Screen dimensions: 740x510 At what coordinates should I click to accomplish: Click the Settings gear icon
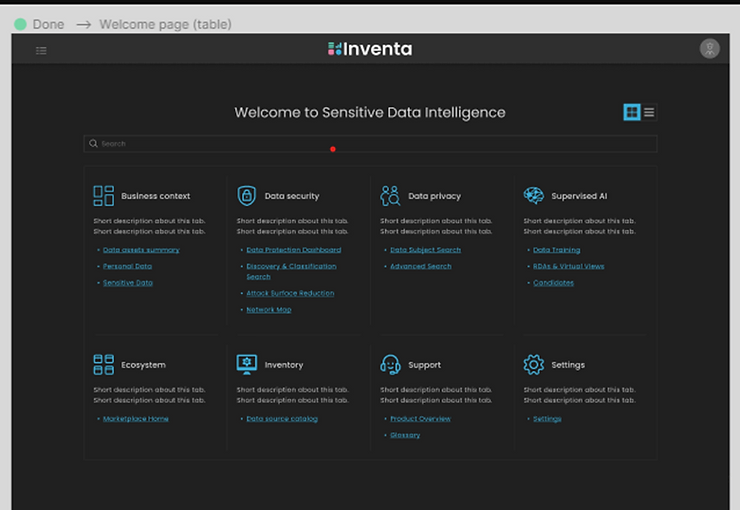(x=534, y=365)
